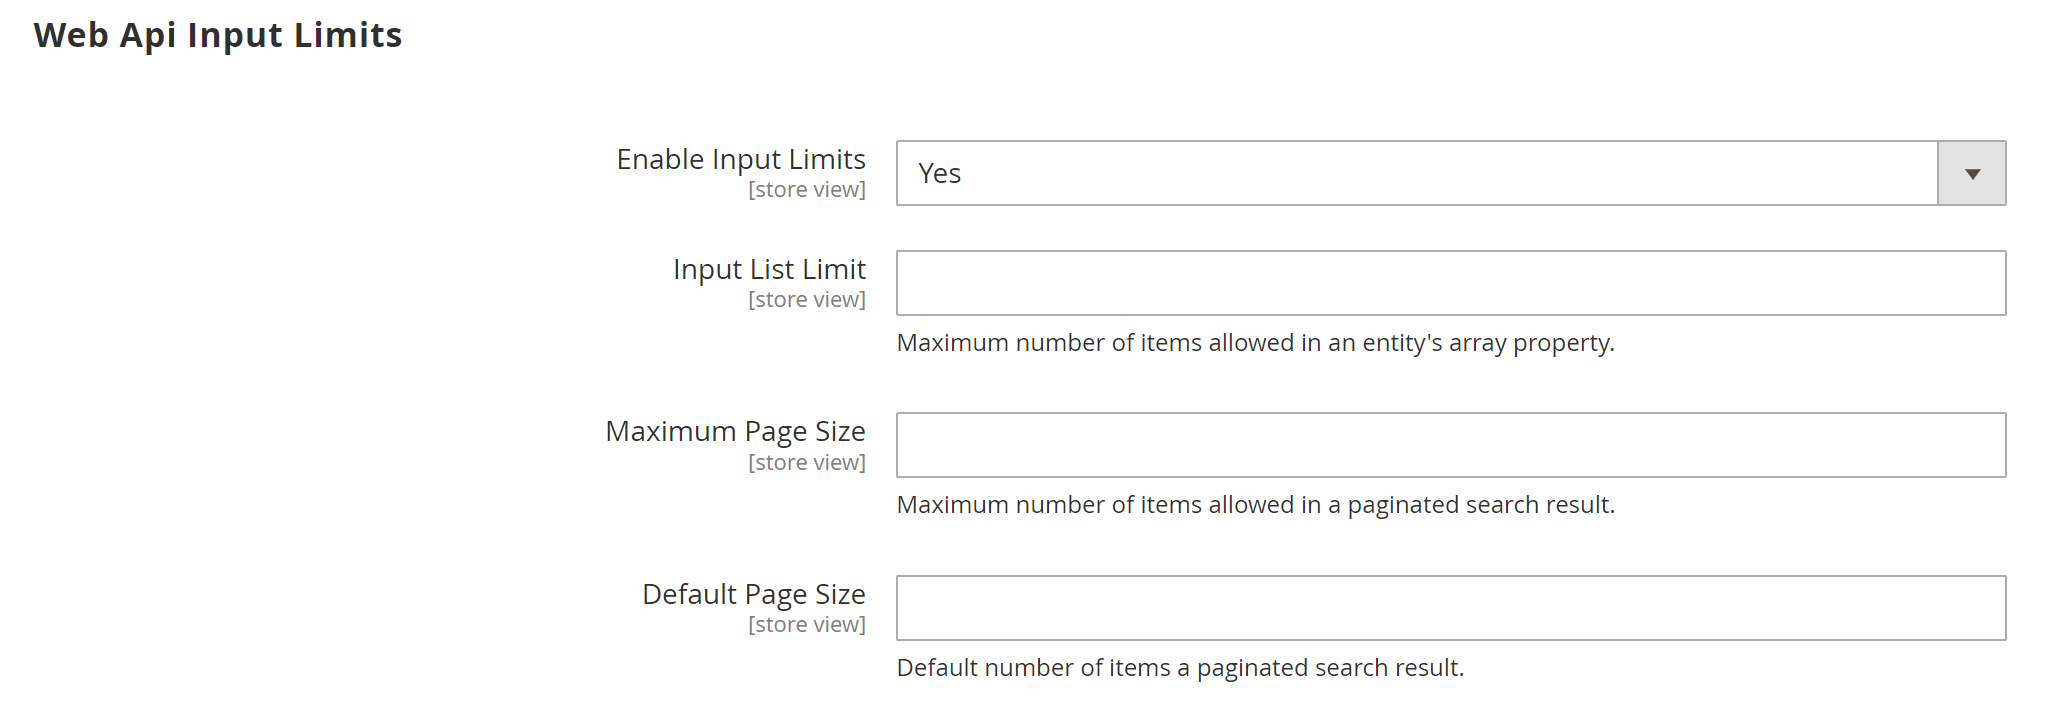Click store view scope under Enable Input Limits

click(806, 190)
